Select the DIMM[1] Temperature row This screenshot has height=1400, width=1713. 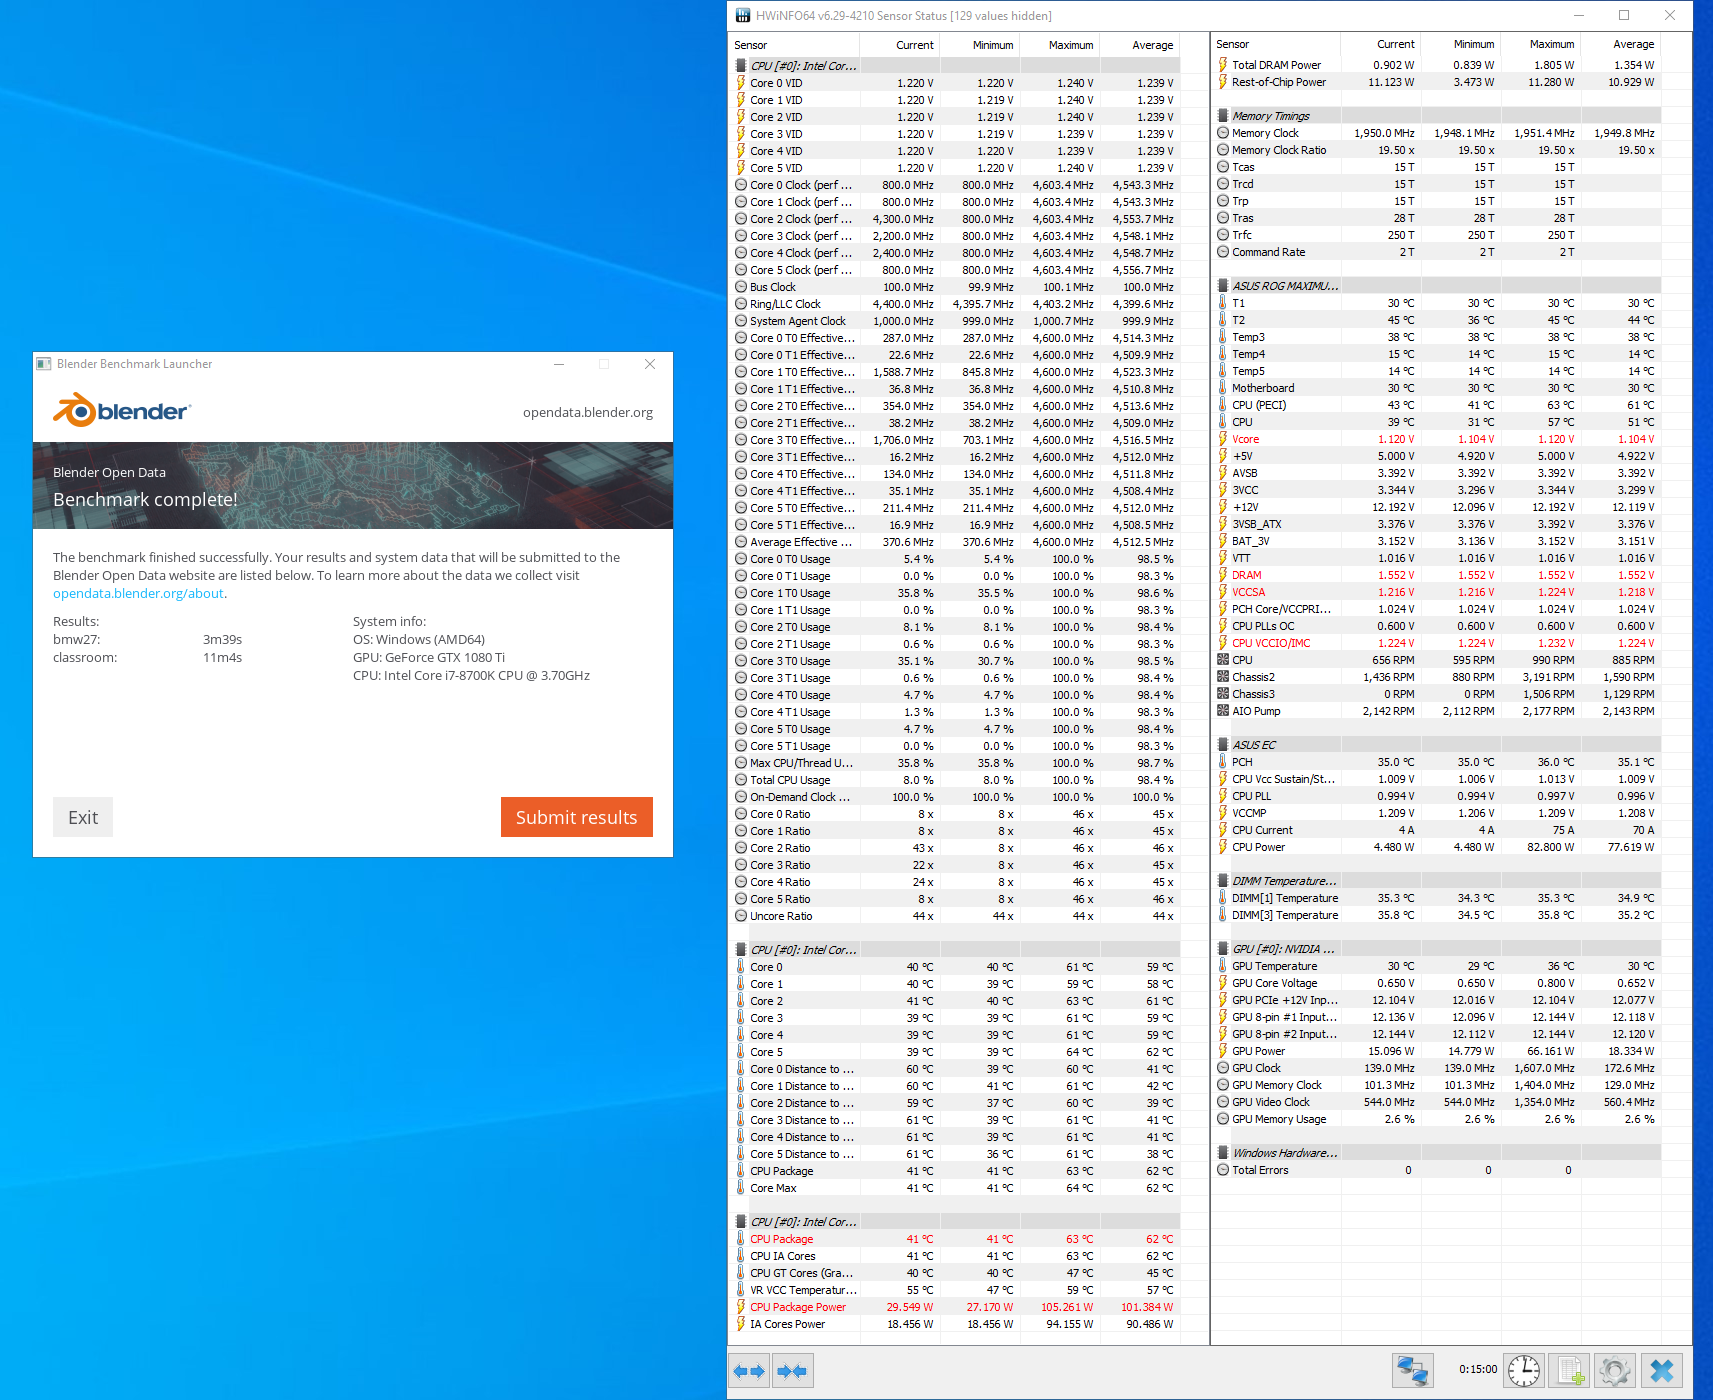pyautogui.click(x=1439, y=898)
